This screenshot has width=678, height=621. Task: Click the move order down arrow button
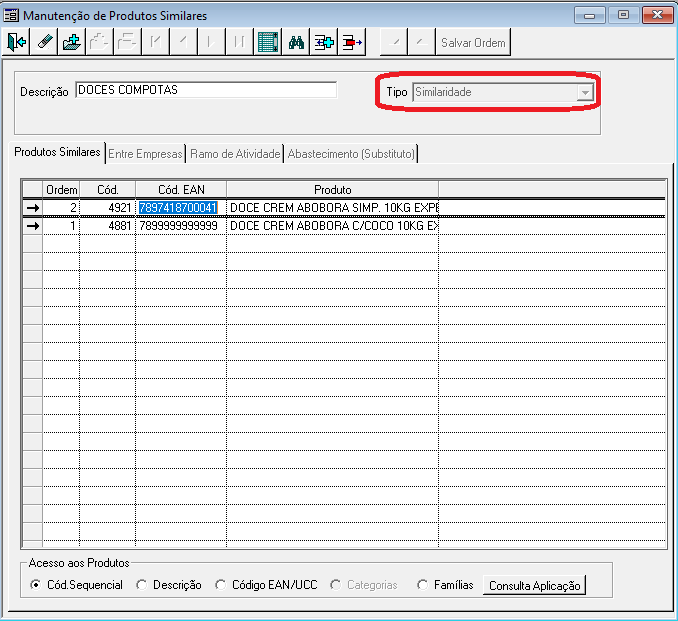(x=421, y=42)
